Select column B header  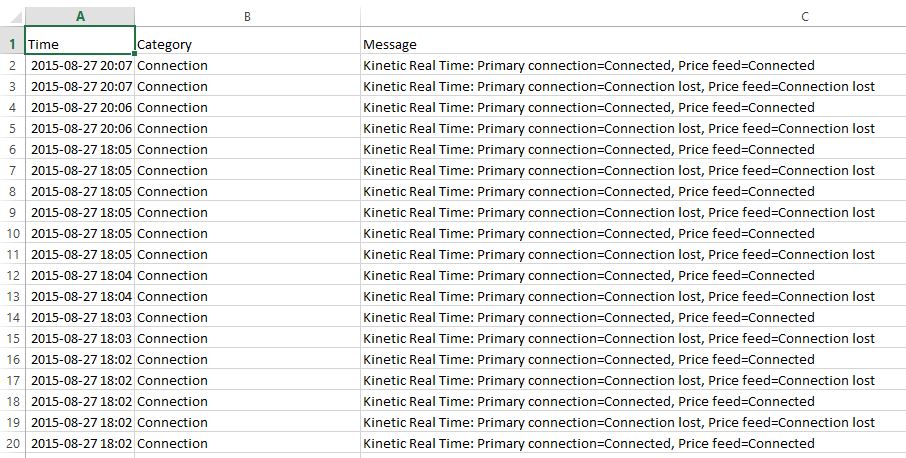click(247, 17)
